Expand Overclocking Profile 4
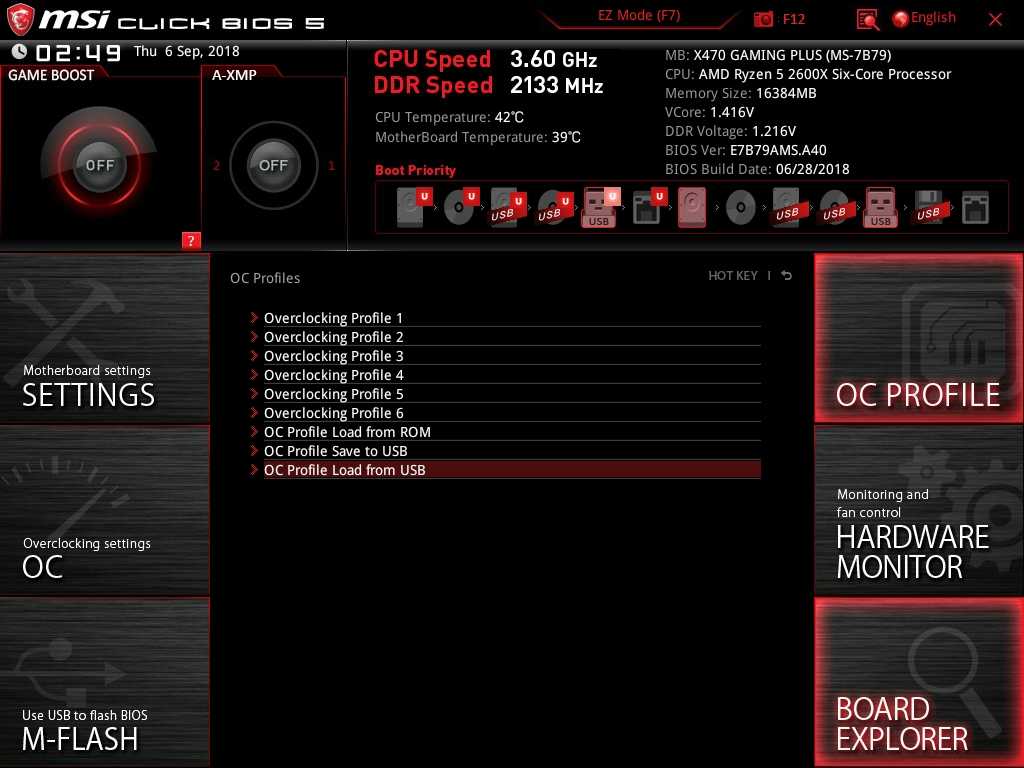 pos(333,375)
